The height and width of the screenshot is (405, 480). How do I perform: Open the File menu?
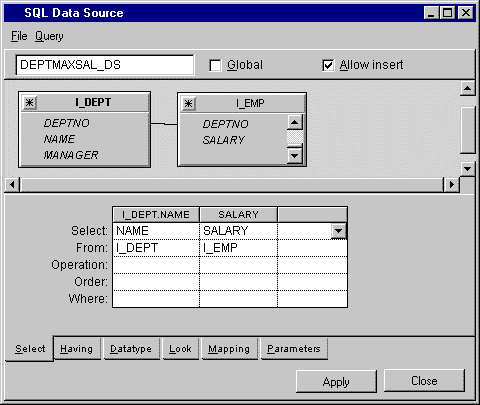pos(19,36)
